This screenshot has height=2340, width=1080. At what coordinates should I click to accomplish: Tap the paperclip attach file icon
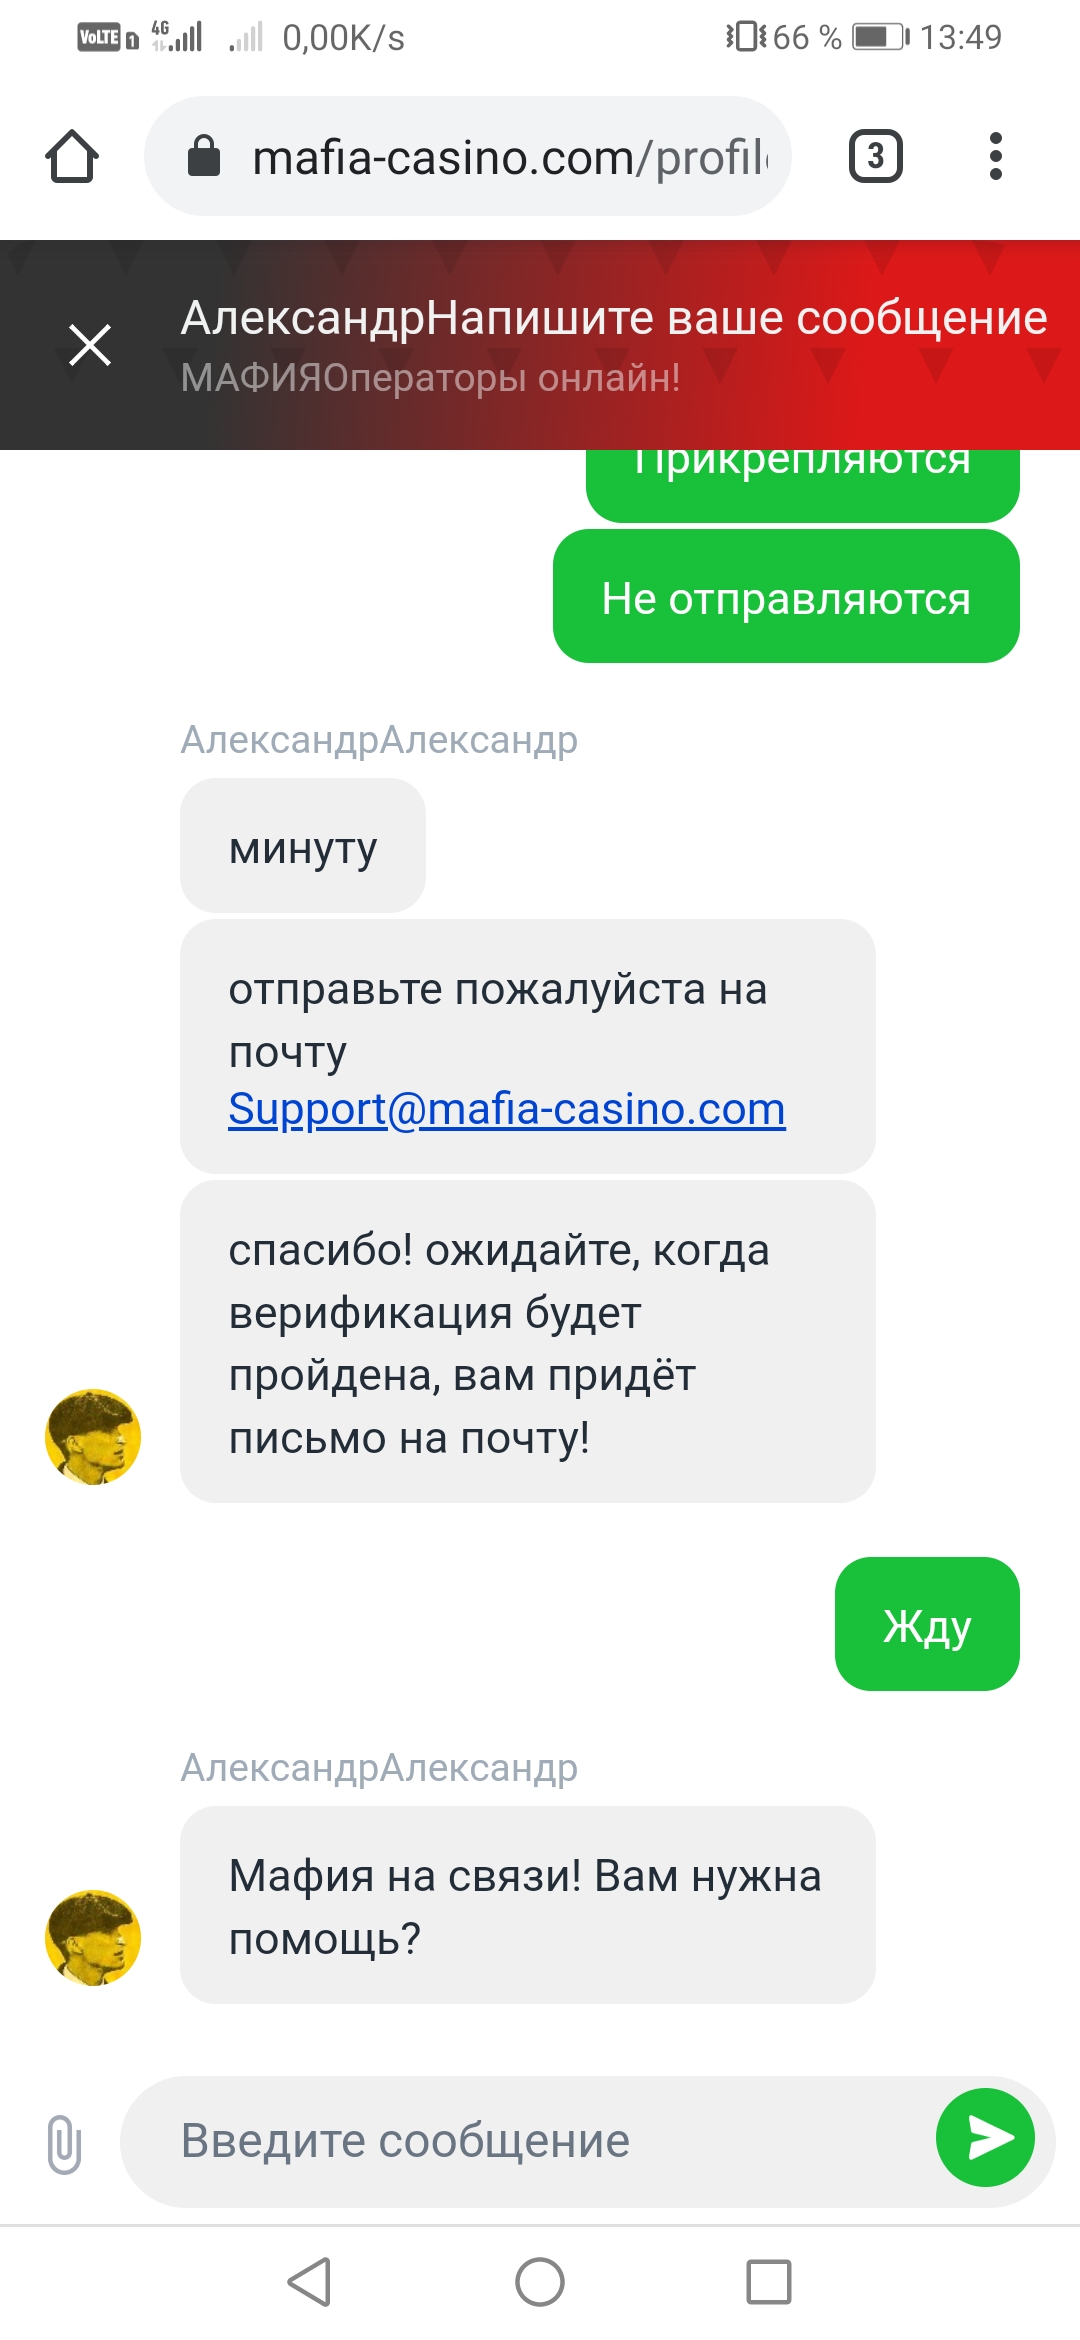tap(64, 2143)
